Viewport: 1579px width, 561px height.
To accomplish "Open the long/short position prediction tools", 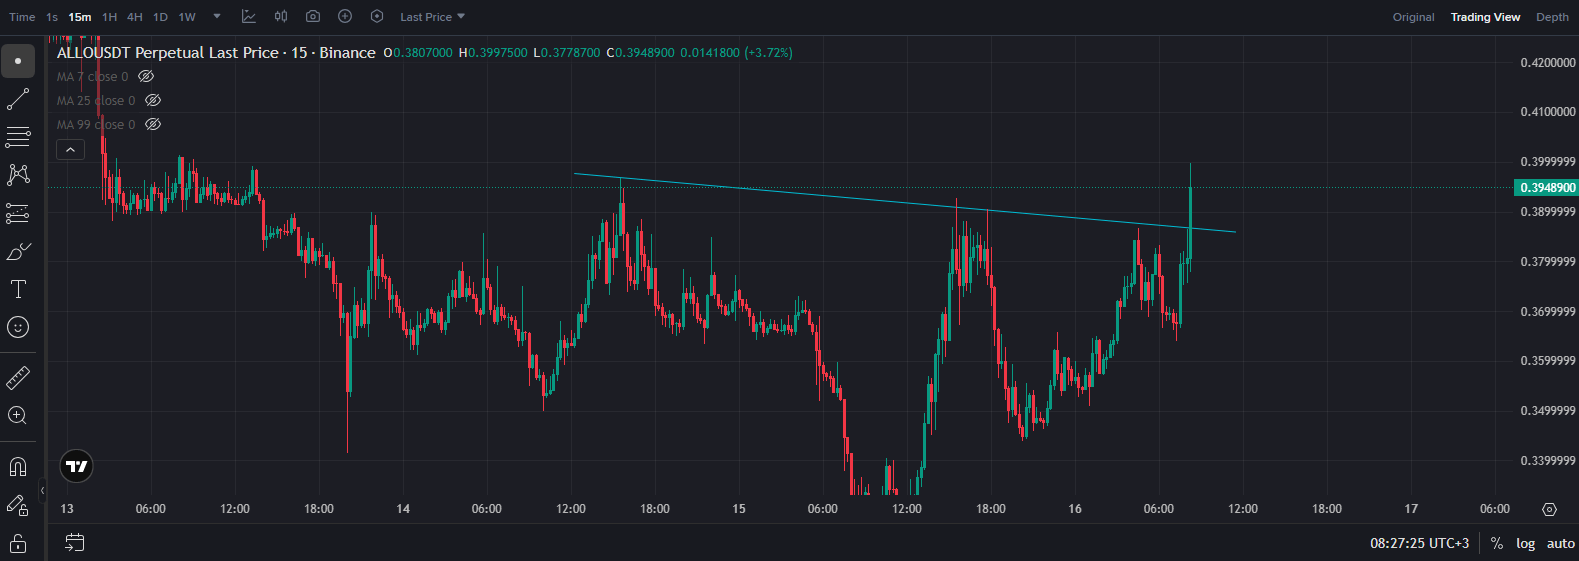I will click(x=18, y=213).
